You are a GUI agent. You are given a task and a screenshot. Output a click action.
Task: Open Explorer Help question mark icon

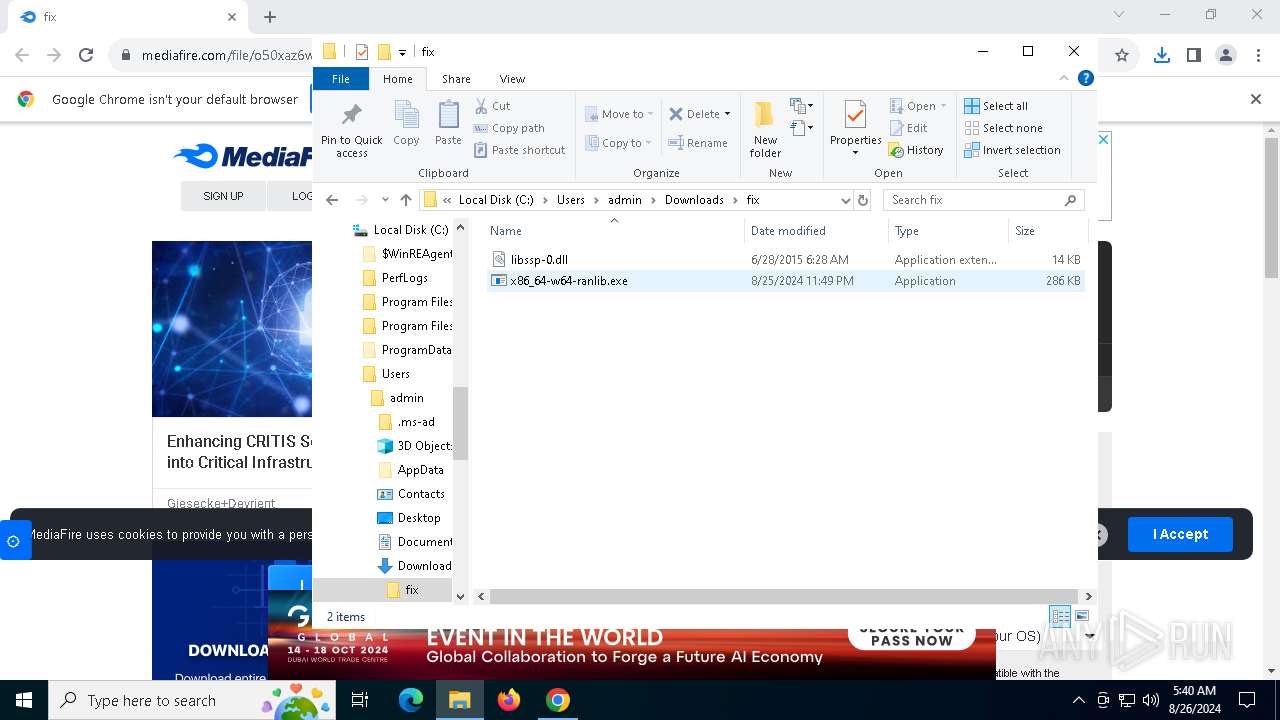[x=1085, y=78]
